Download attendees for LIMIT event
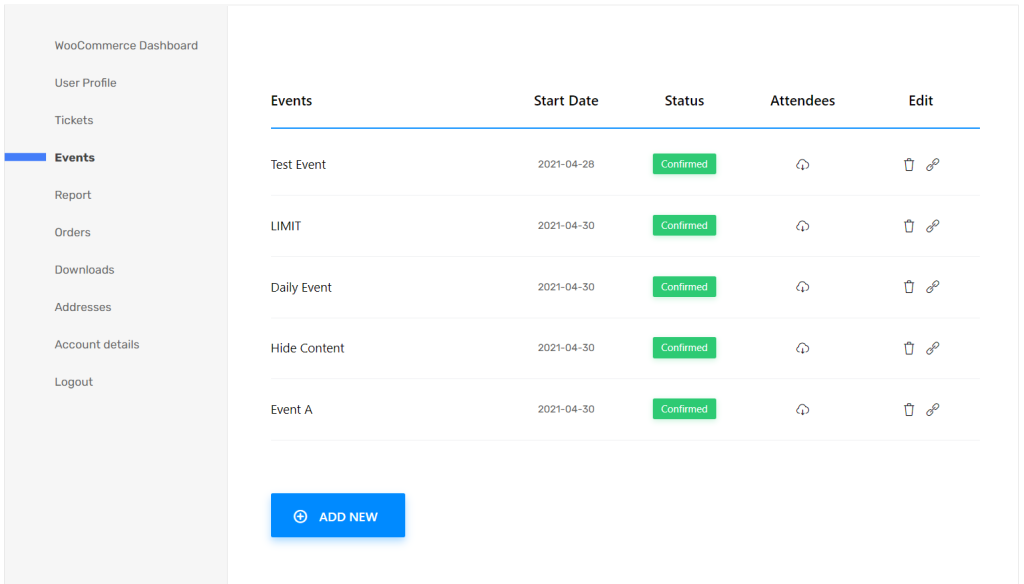Viewport: 1024px width, 584px height. [x=802, y=226]
